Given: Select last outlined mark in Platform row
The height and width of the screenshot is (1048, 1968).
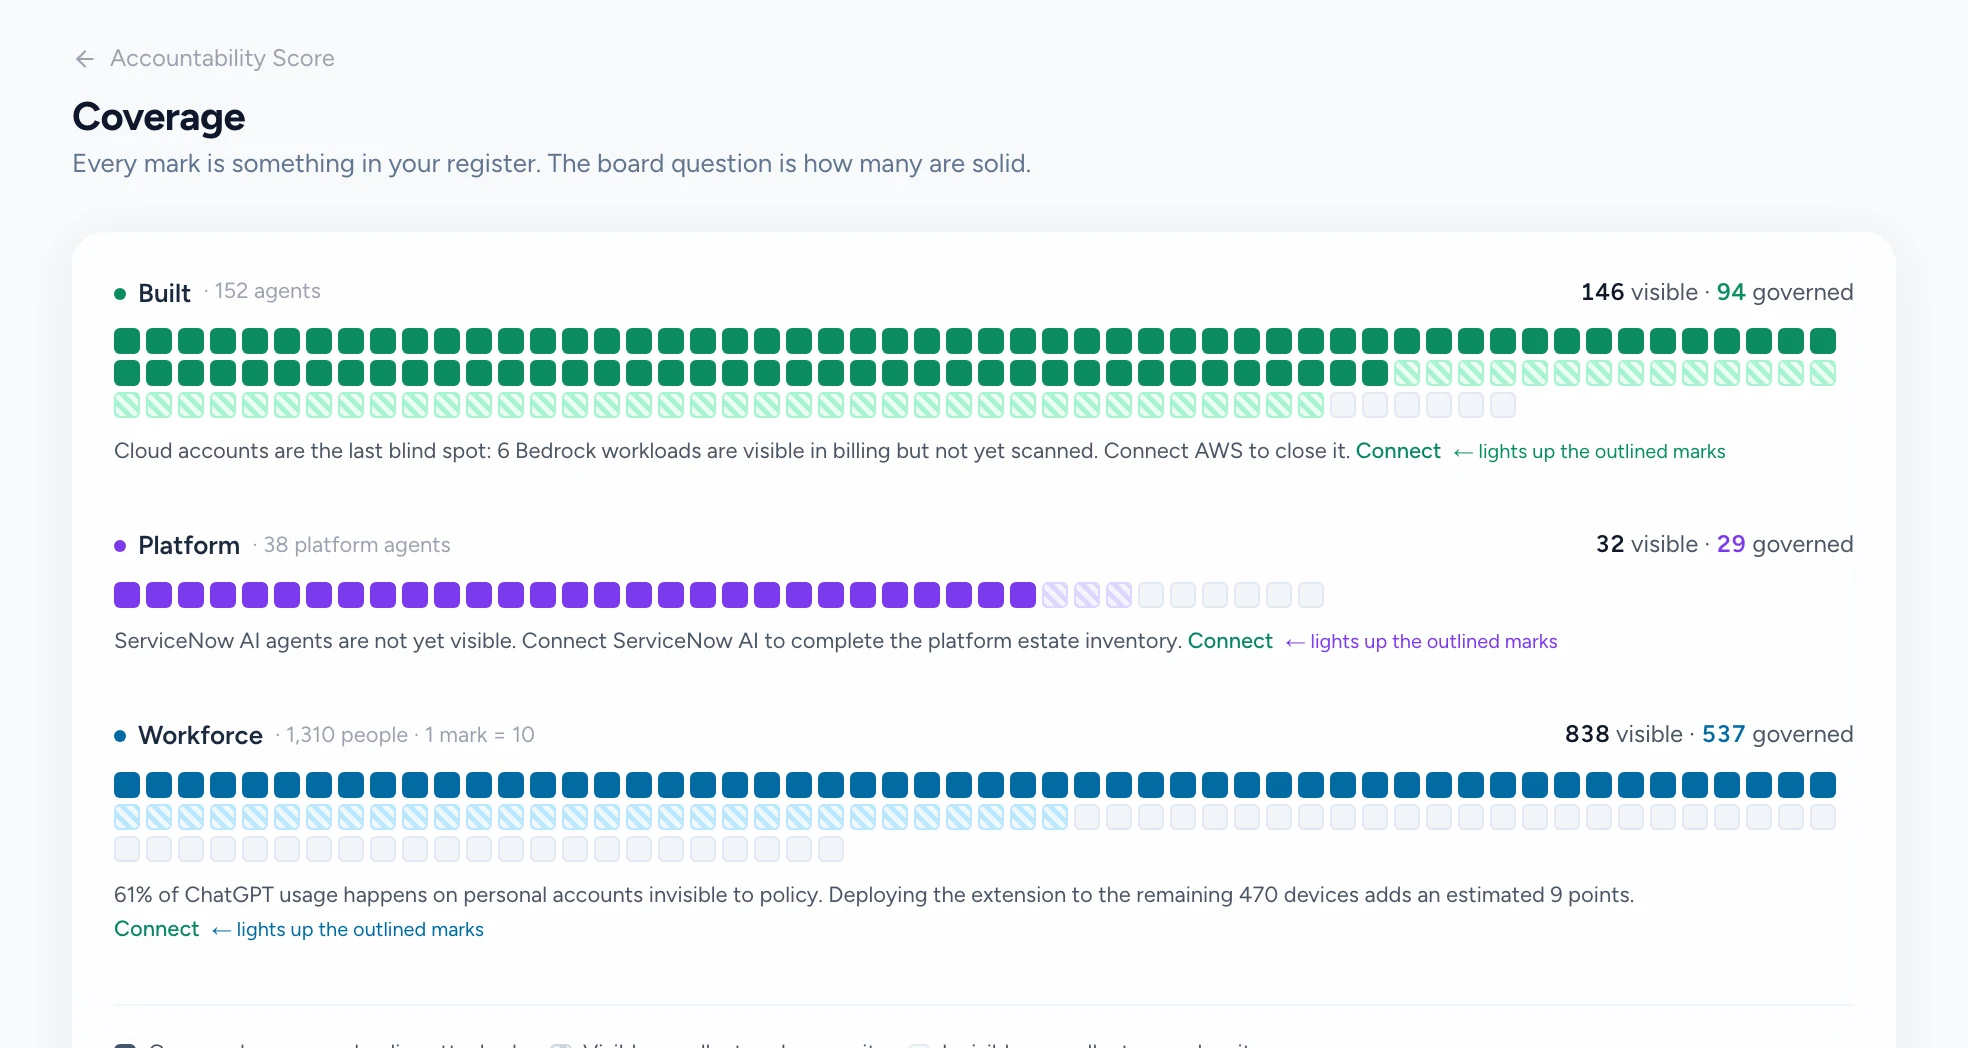Looking at the screenshot, I should 1311,595.
